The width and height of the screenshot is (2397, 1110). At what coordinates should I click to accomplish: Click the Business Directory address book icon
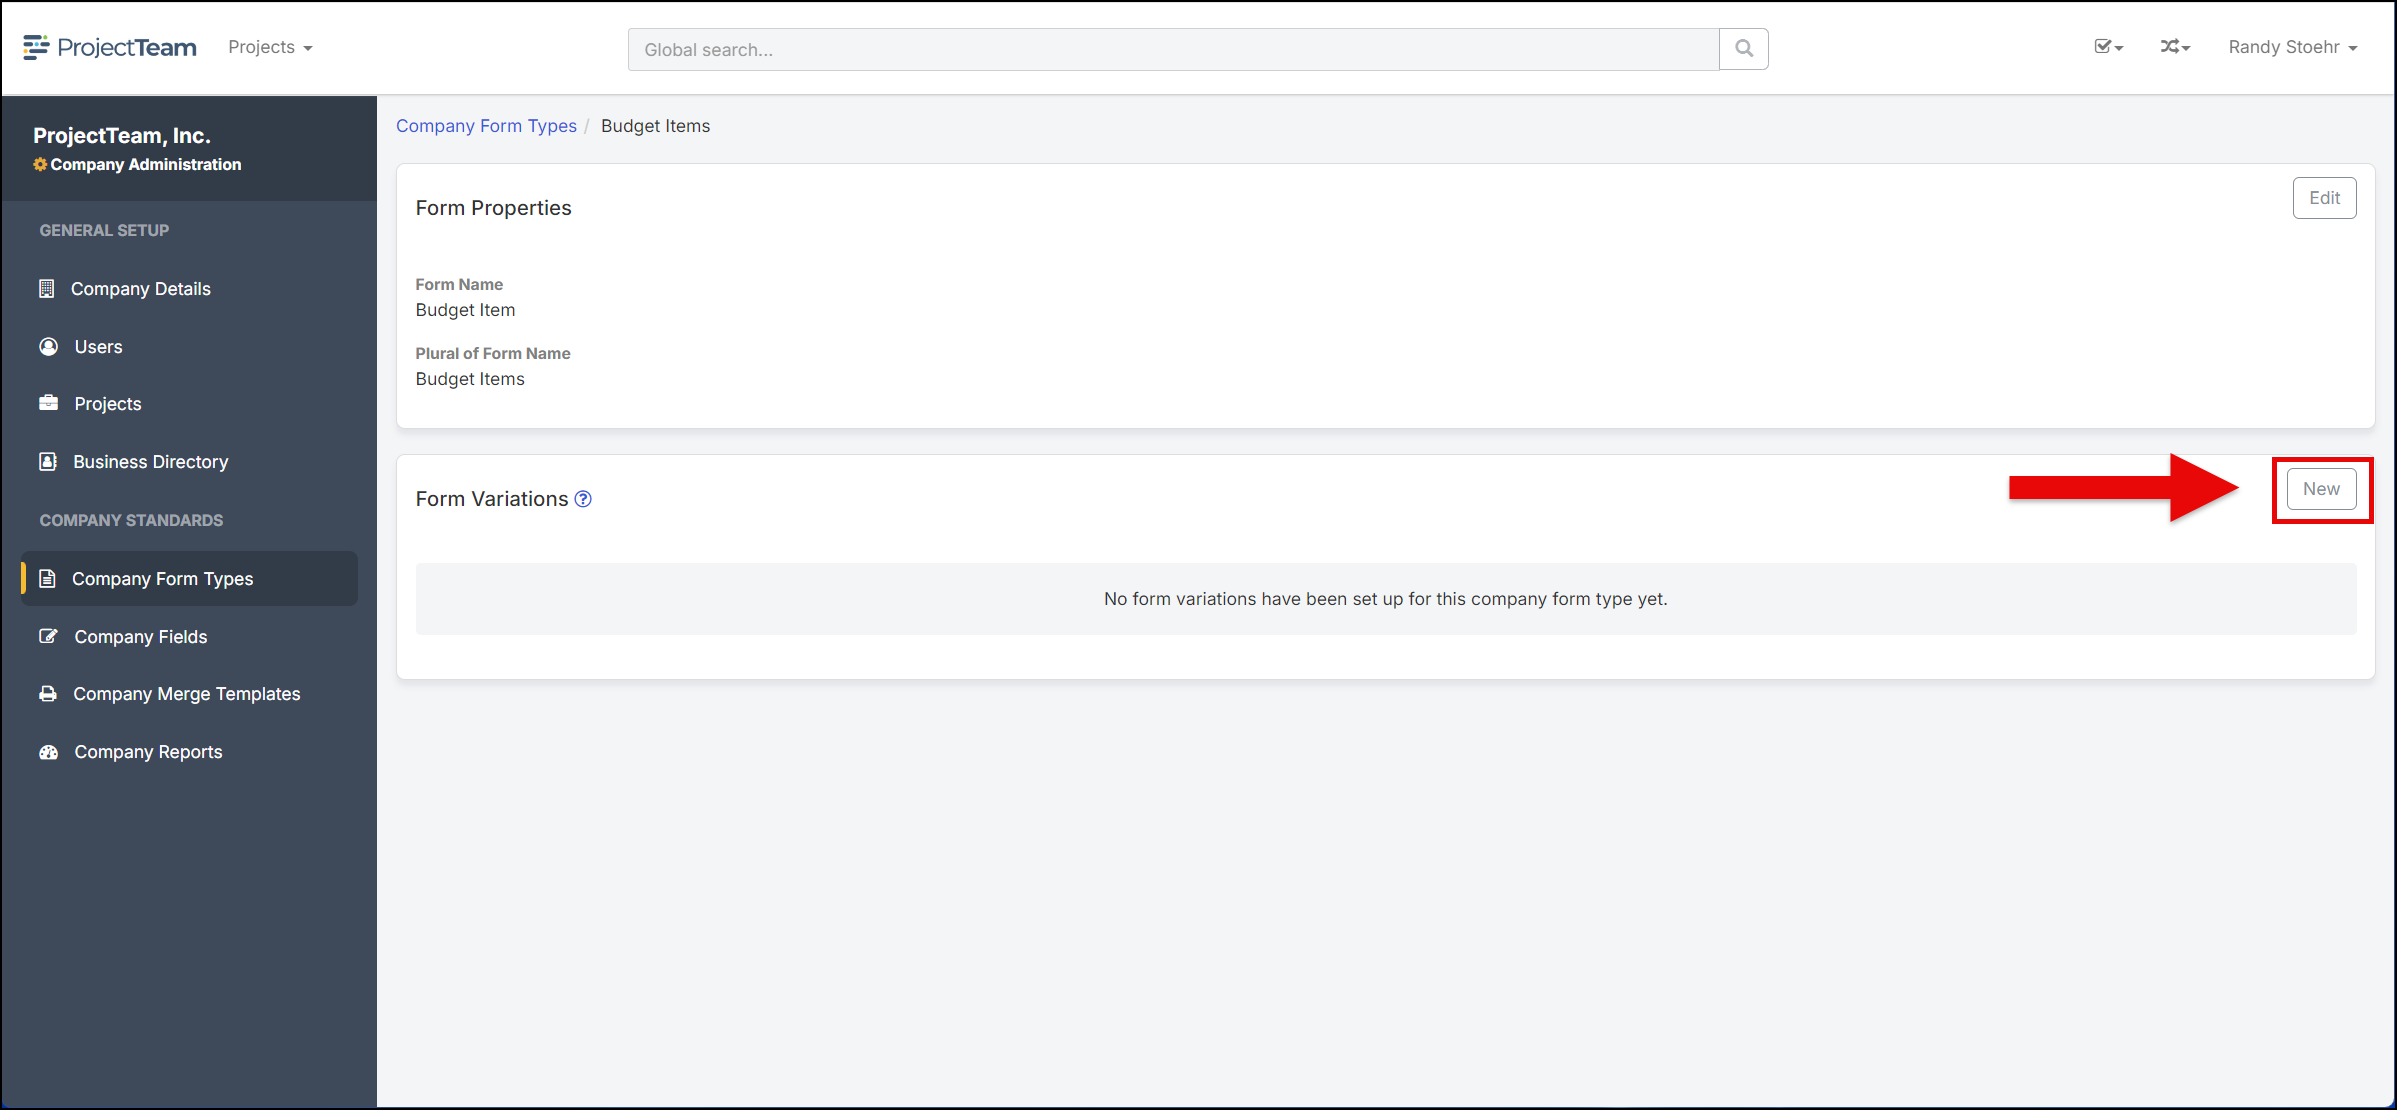click(x=47, y=462)
